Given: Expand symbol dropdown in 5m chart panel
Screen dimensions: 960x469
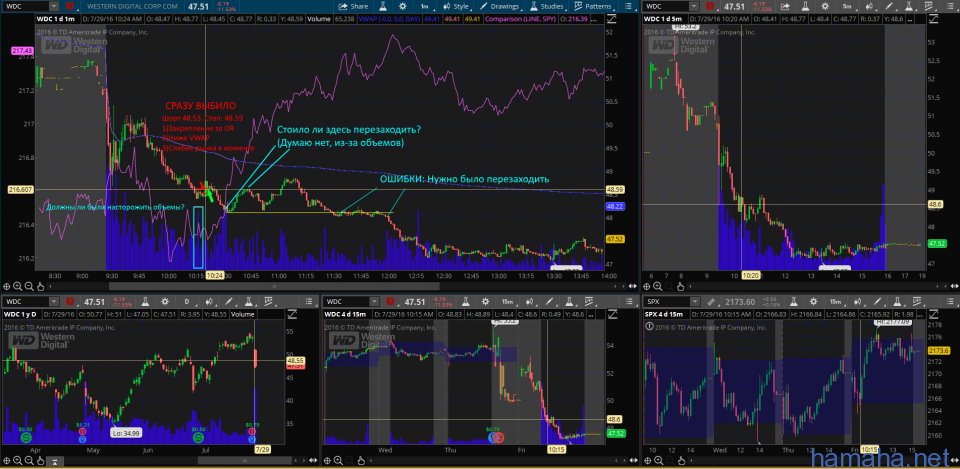Looking at the screenshot, I should tap(694, 7).
